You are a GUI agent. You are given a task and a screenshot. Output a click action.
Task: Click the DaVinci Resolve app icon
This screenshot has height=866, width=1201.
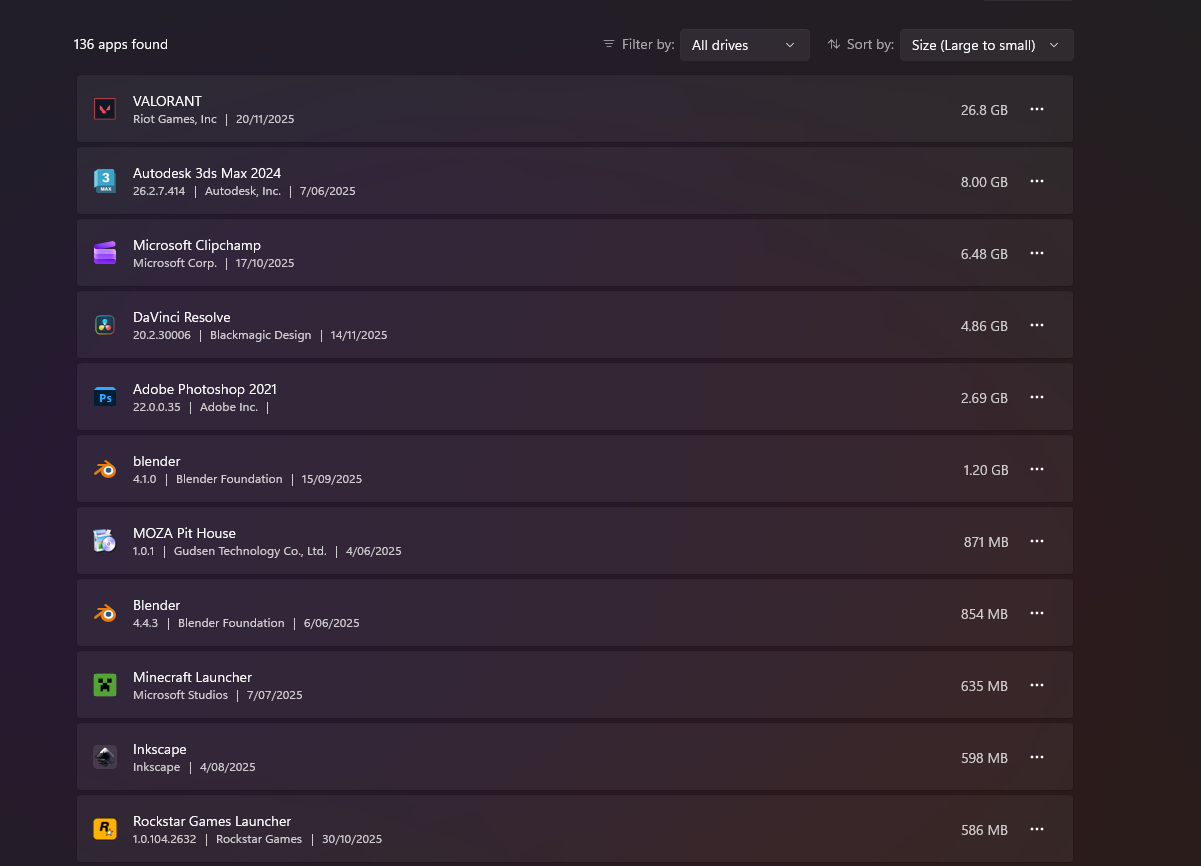coord(105,325)
